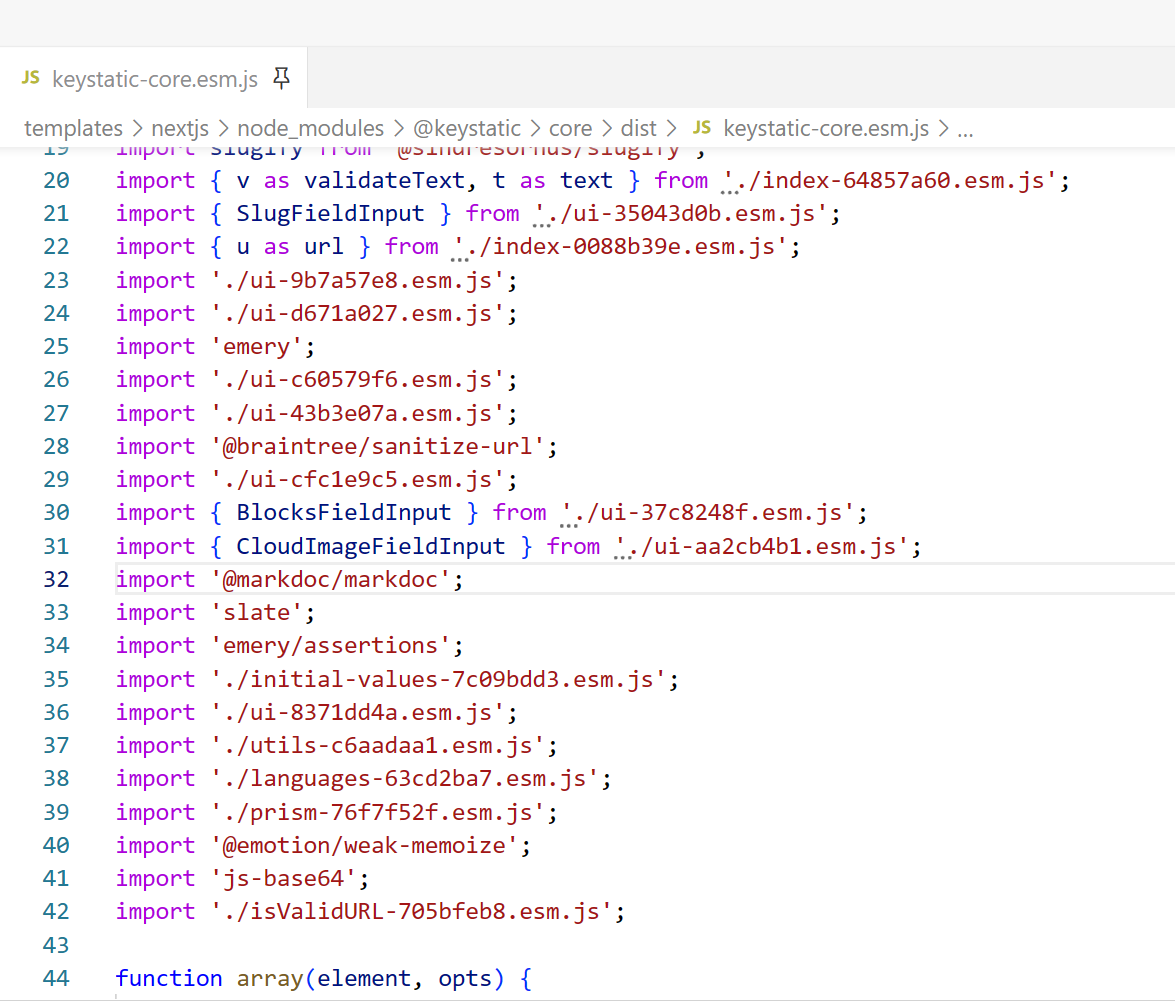Click the 'nextjs' breadcrumb item
1175x1005 pixels.
pyautogui.click(x=179, y=128)
